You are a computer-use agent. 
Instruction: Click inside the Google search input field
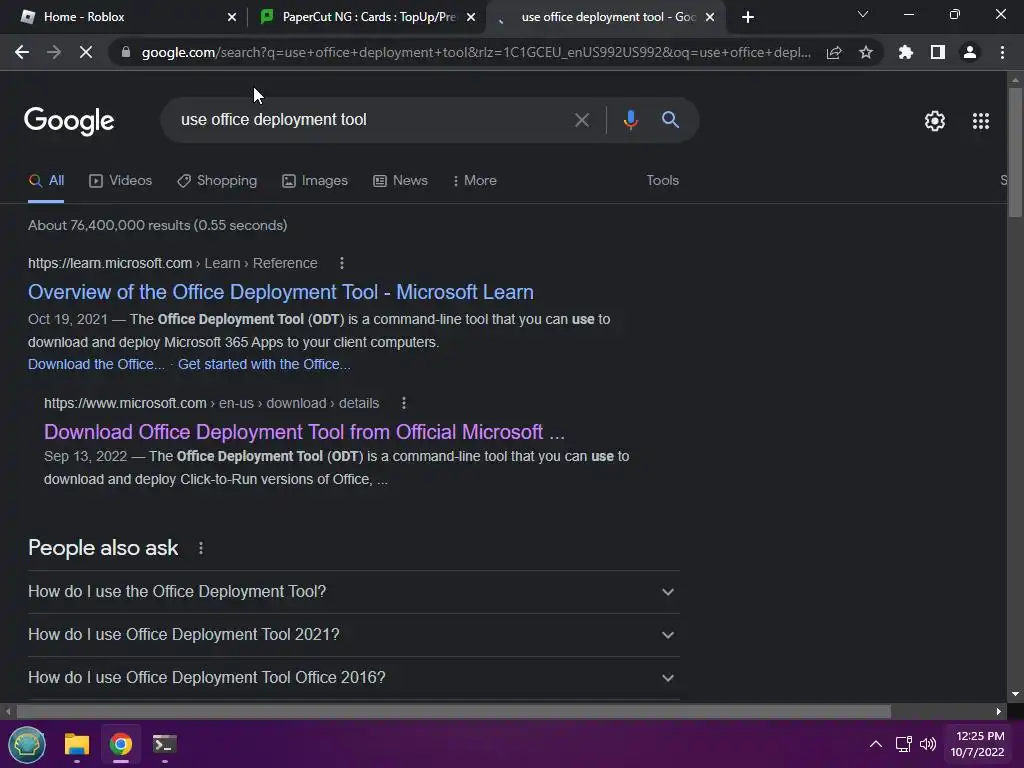pyautogui.click(x=372, y=120)
